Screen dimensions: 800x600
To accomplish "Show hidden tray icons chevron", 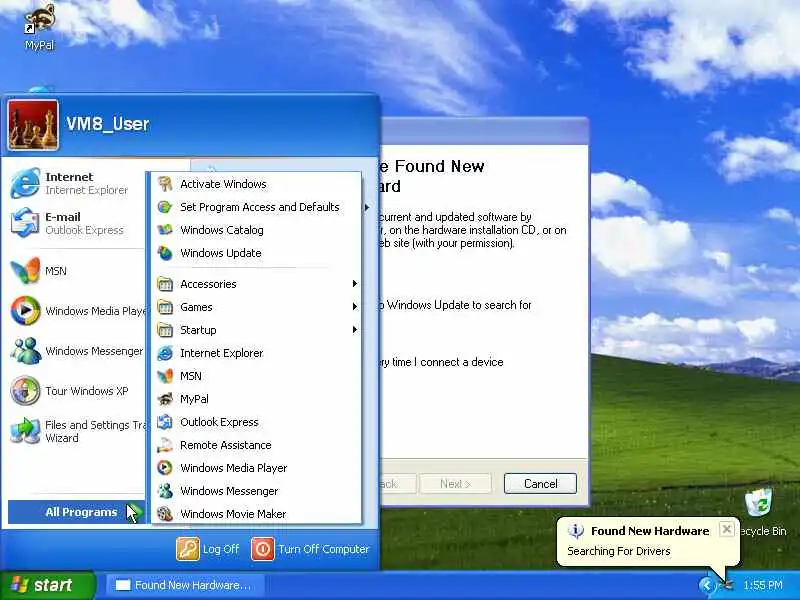I will pyautogui.click(x=707, y=585).
